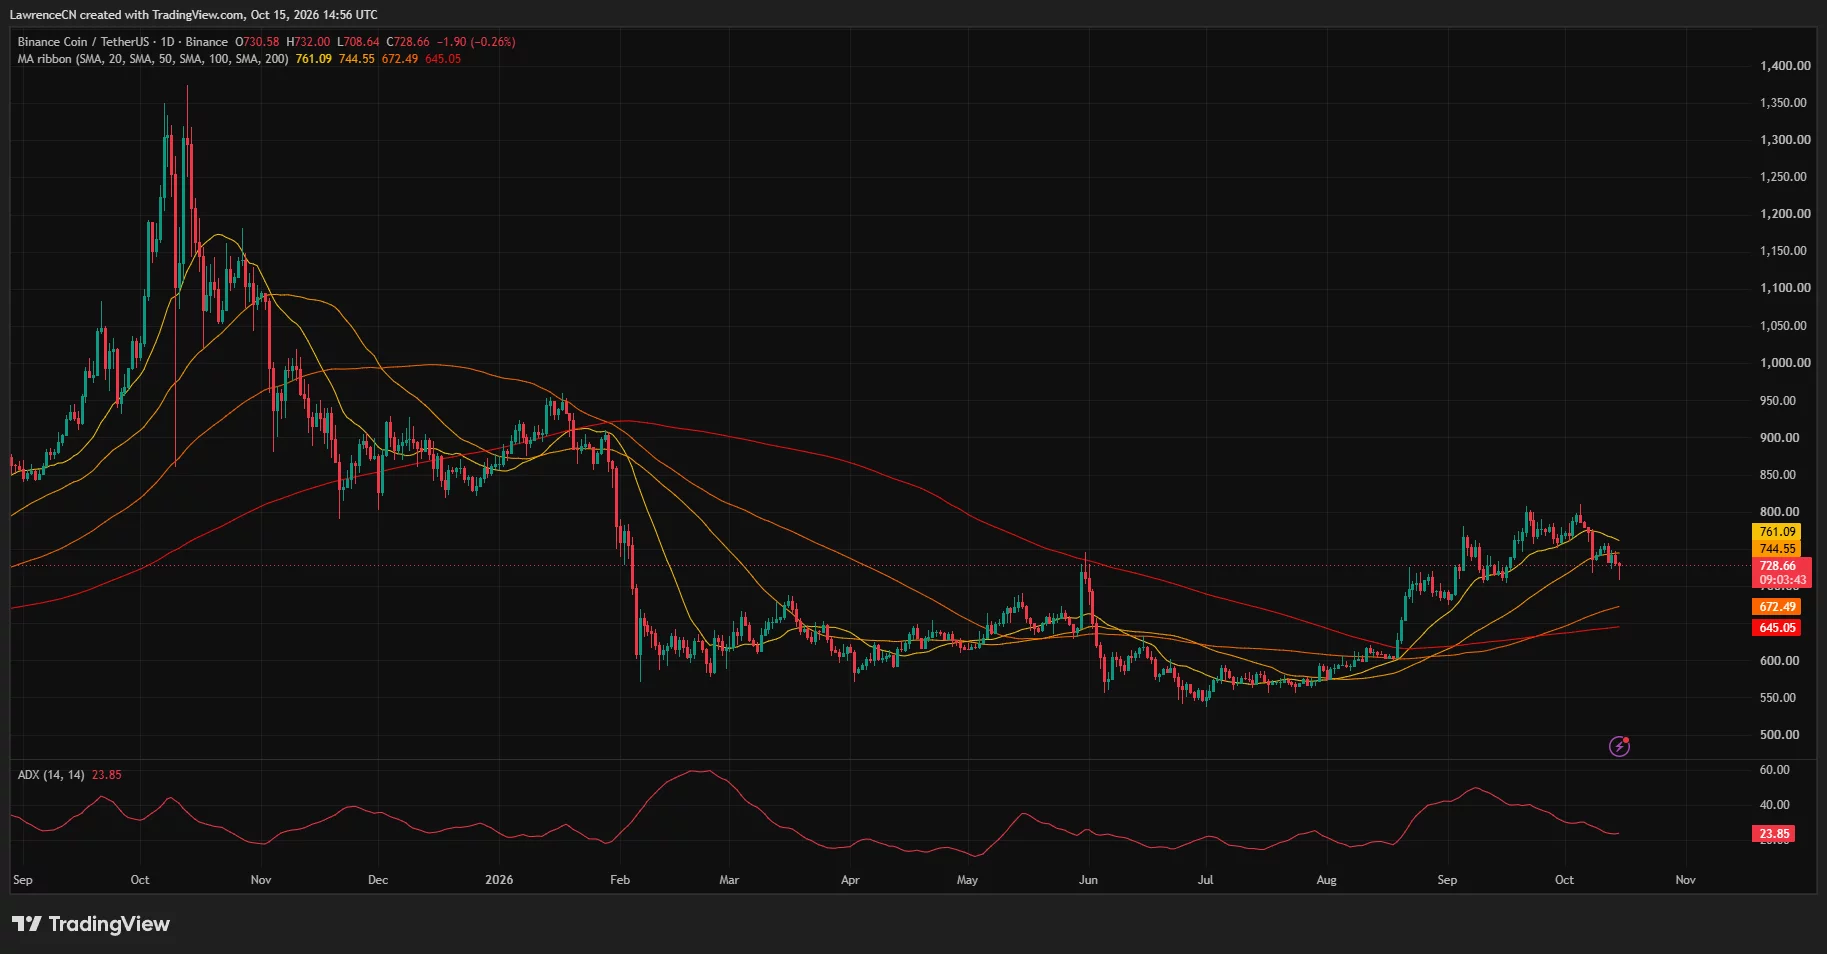Click the 60.00 ADX scale label

[x=1774, y=770]
